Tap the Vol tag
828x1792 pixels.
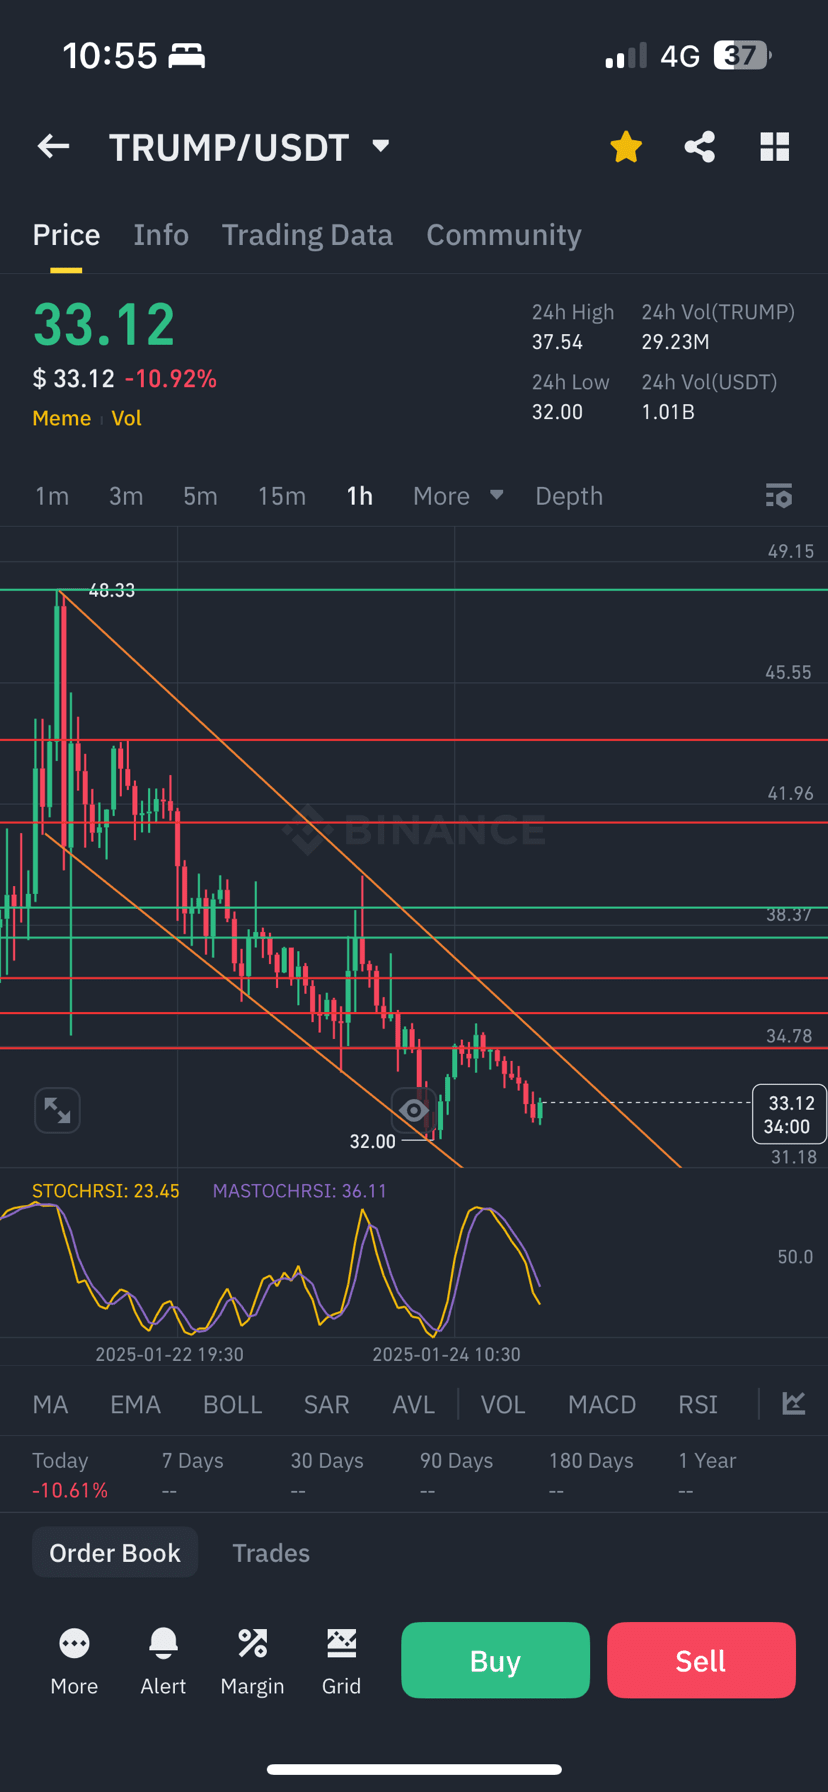click(x=126, y=418)
